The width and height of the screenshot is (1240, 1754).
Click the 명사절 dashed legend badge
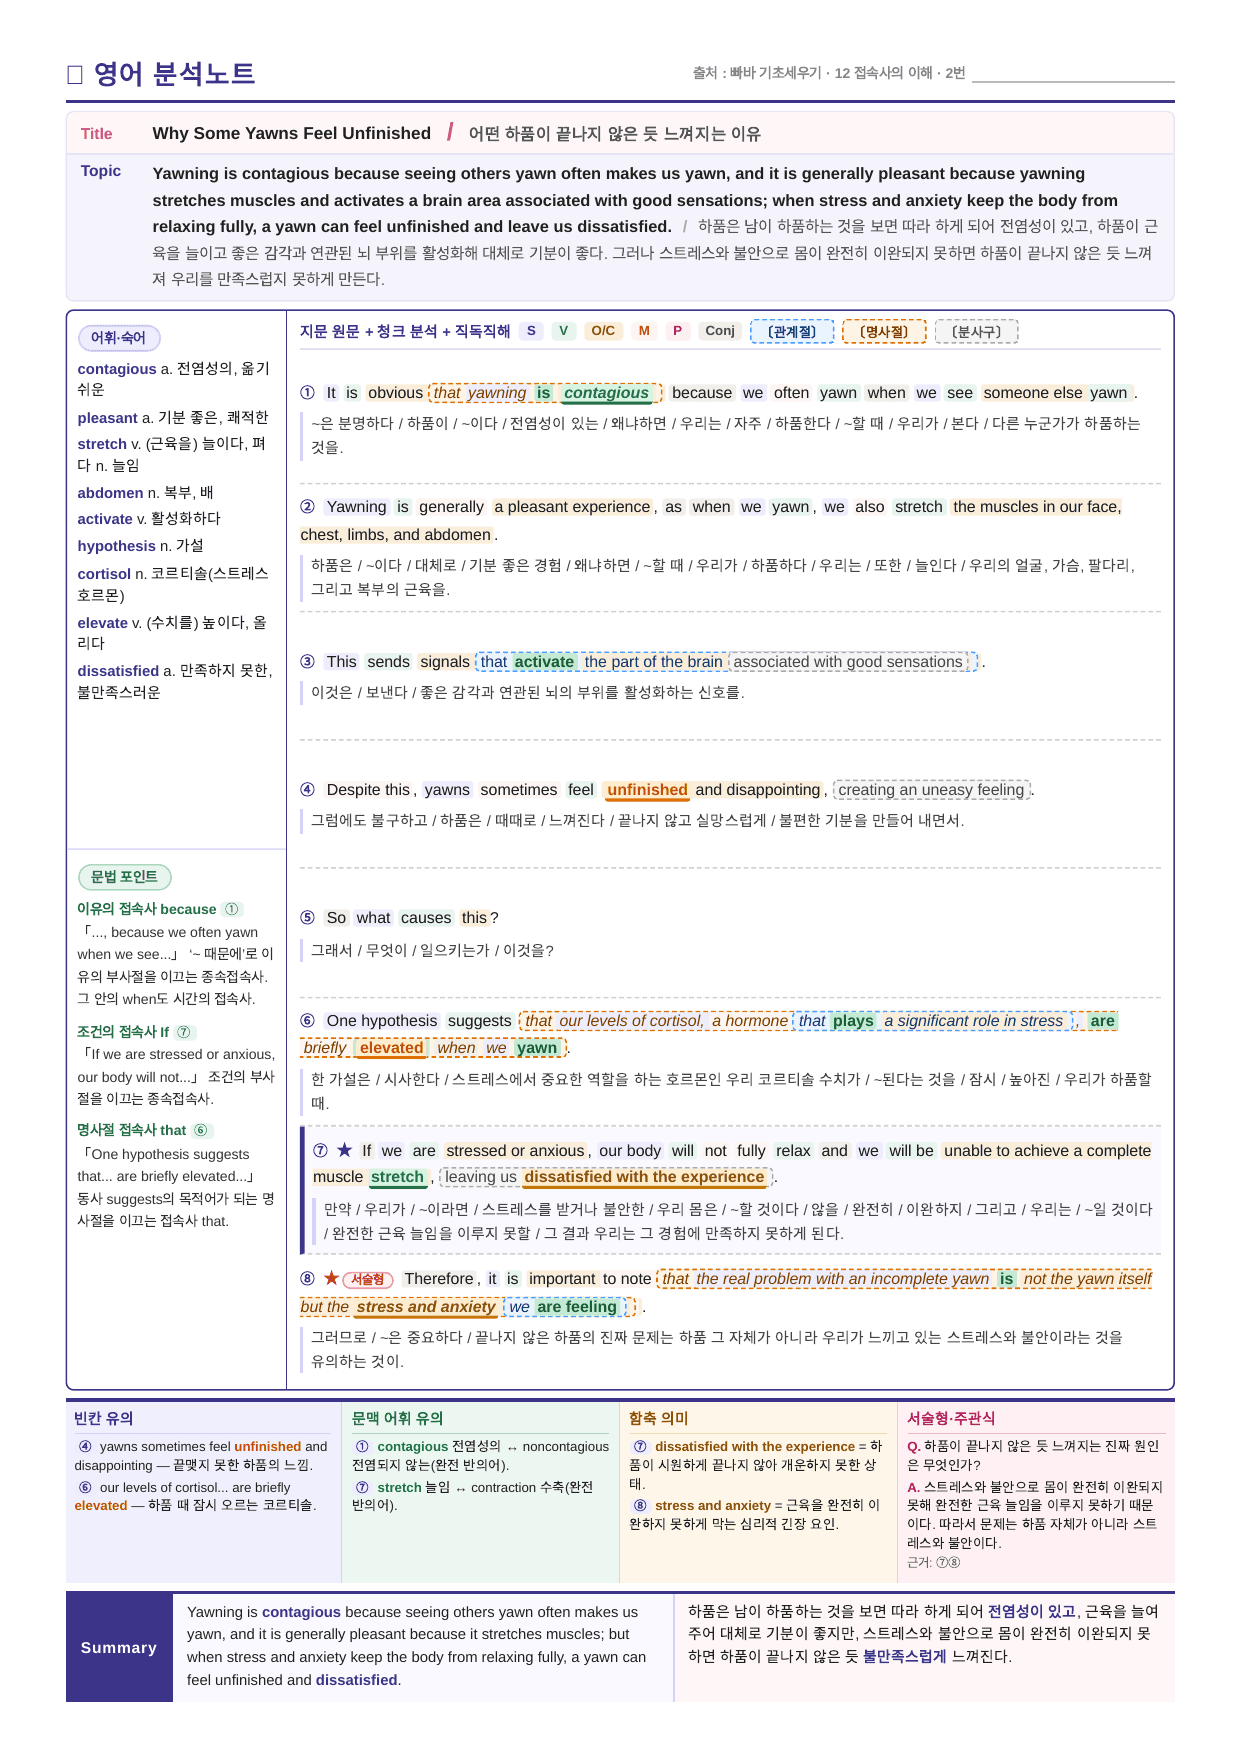click(x=884, y=332)
